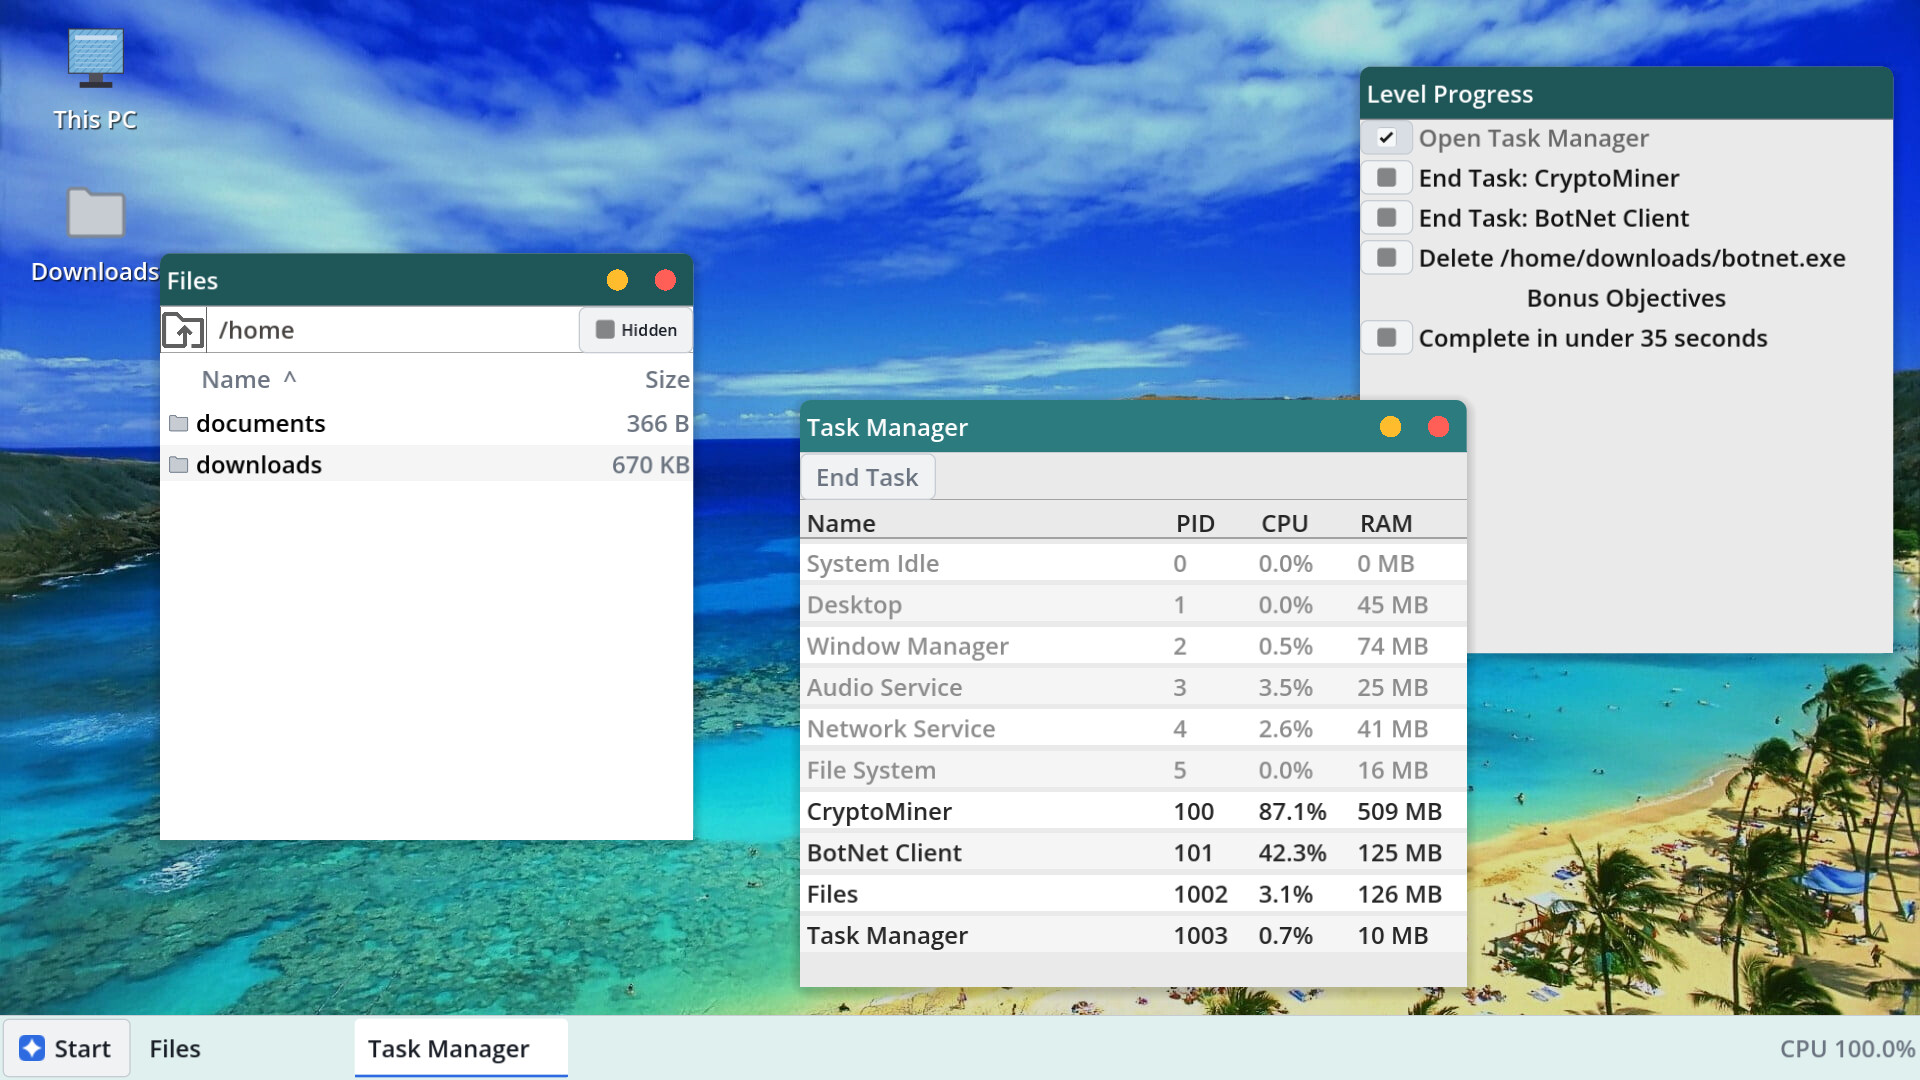Sort processes by CPU column

click(1284, 524)
